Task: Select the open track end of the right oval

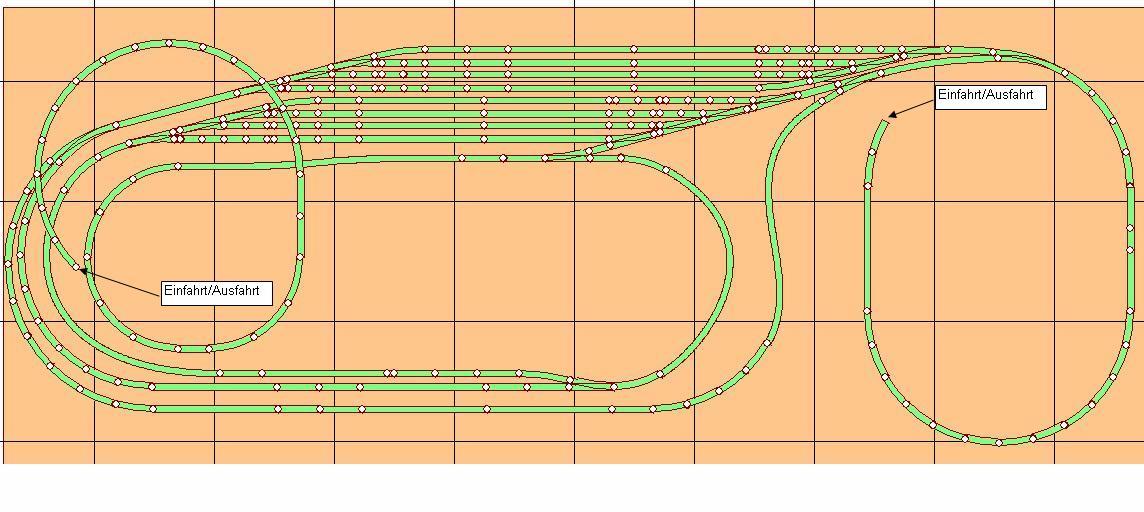Action: 885,121
